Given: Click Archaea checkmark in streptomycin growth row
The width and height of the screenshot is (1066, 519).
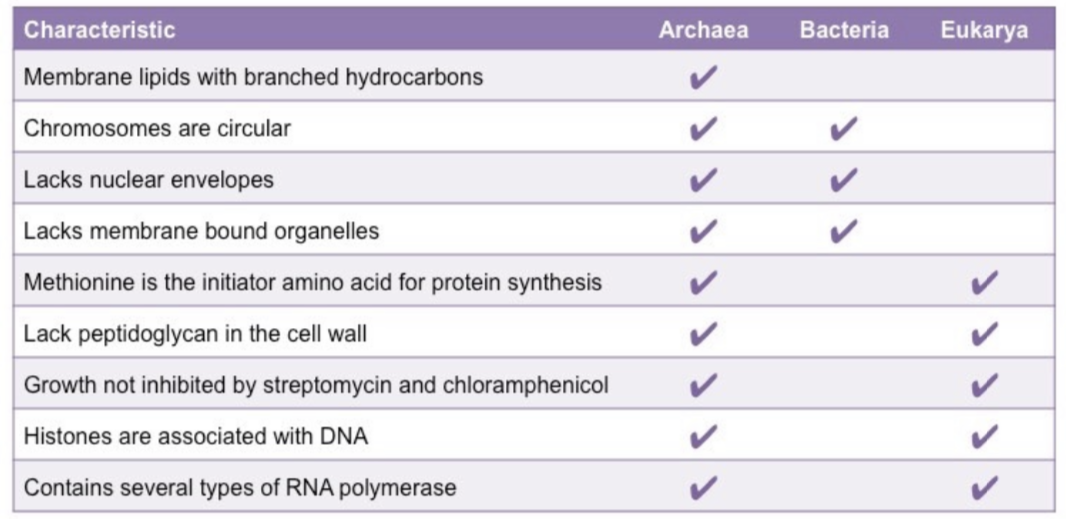Looking at the screenshot, I should pos(704,385).
